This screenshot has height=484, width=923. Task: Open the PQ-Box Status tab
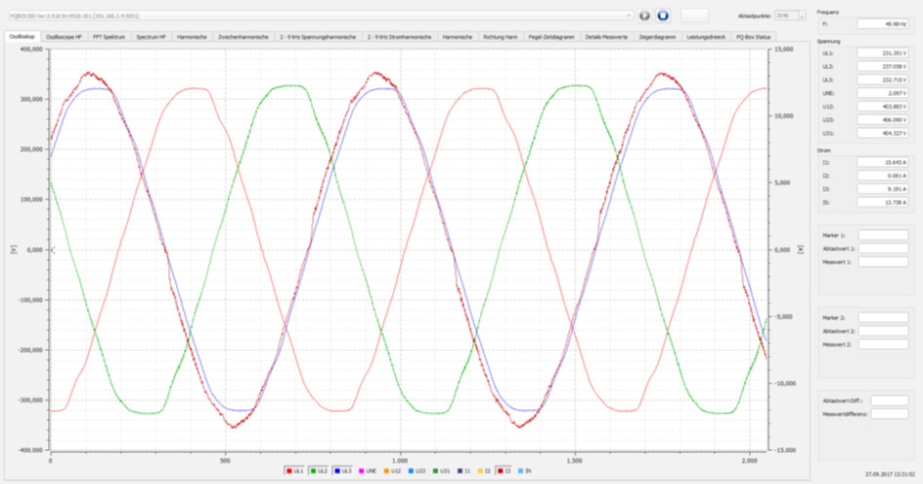coord(753,37)
